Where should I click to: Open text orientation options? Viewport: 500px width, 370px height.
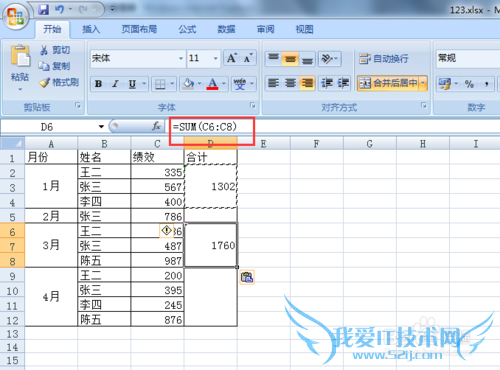(x=329, y=59)
